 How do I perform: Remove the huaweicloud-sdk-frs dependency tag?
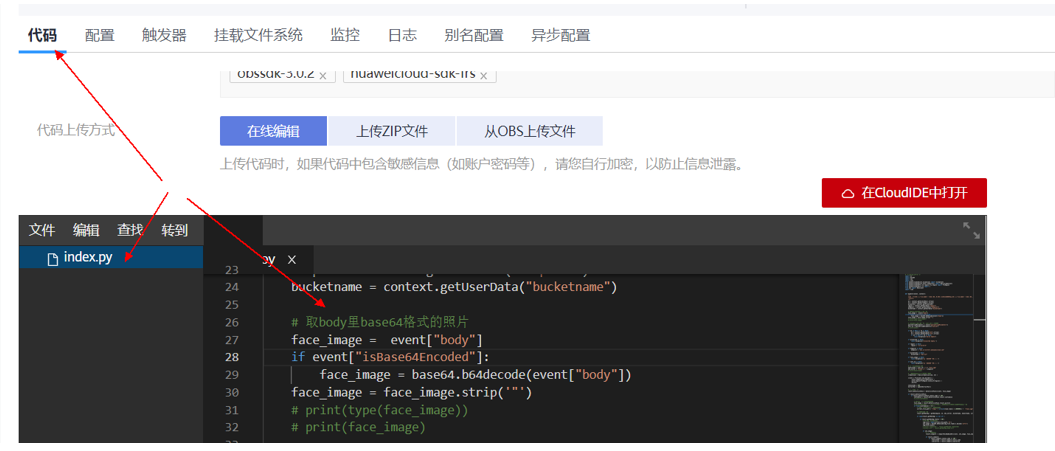tap(484, 76)
